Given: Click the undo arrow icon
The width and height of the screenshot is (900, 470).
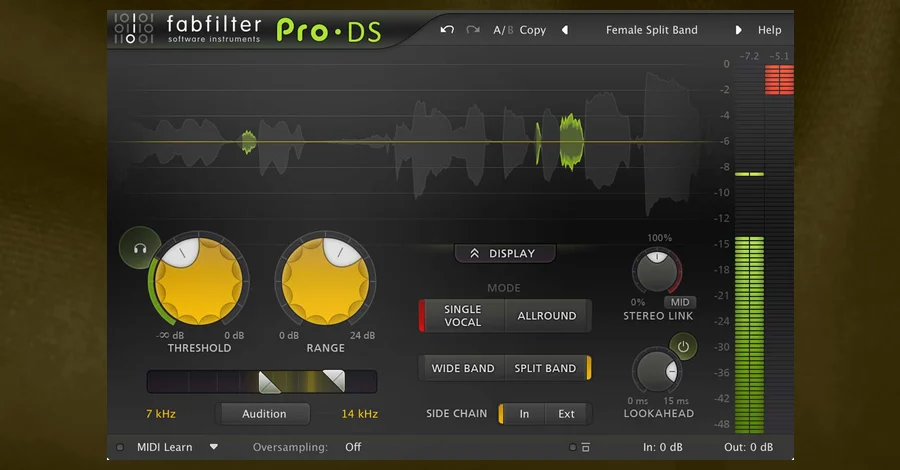Looking at the screenshot, I should pyautogui.click(x=447, y=29).
